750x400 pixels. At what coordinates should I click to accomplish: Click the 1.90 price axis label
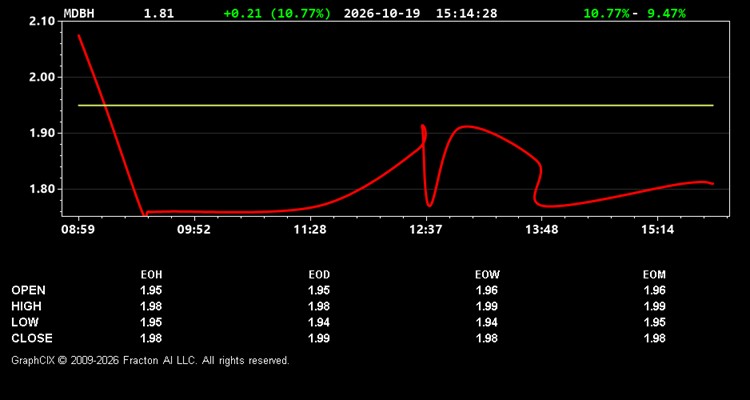[44, 133]
